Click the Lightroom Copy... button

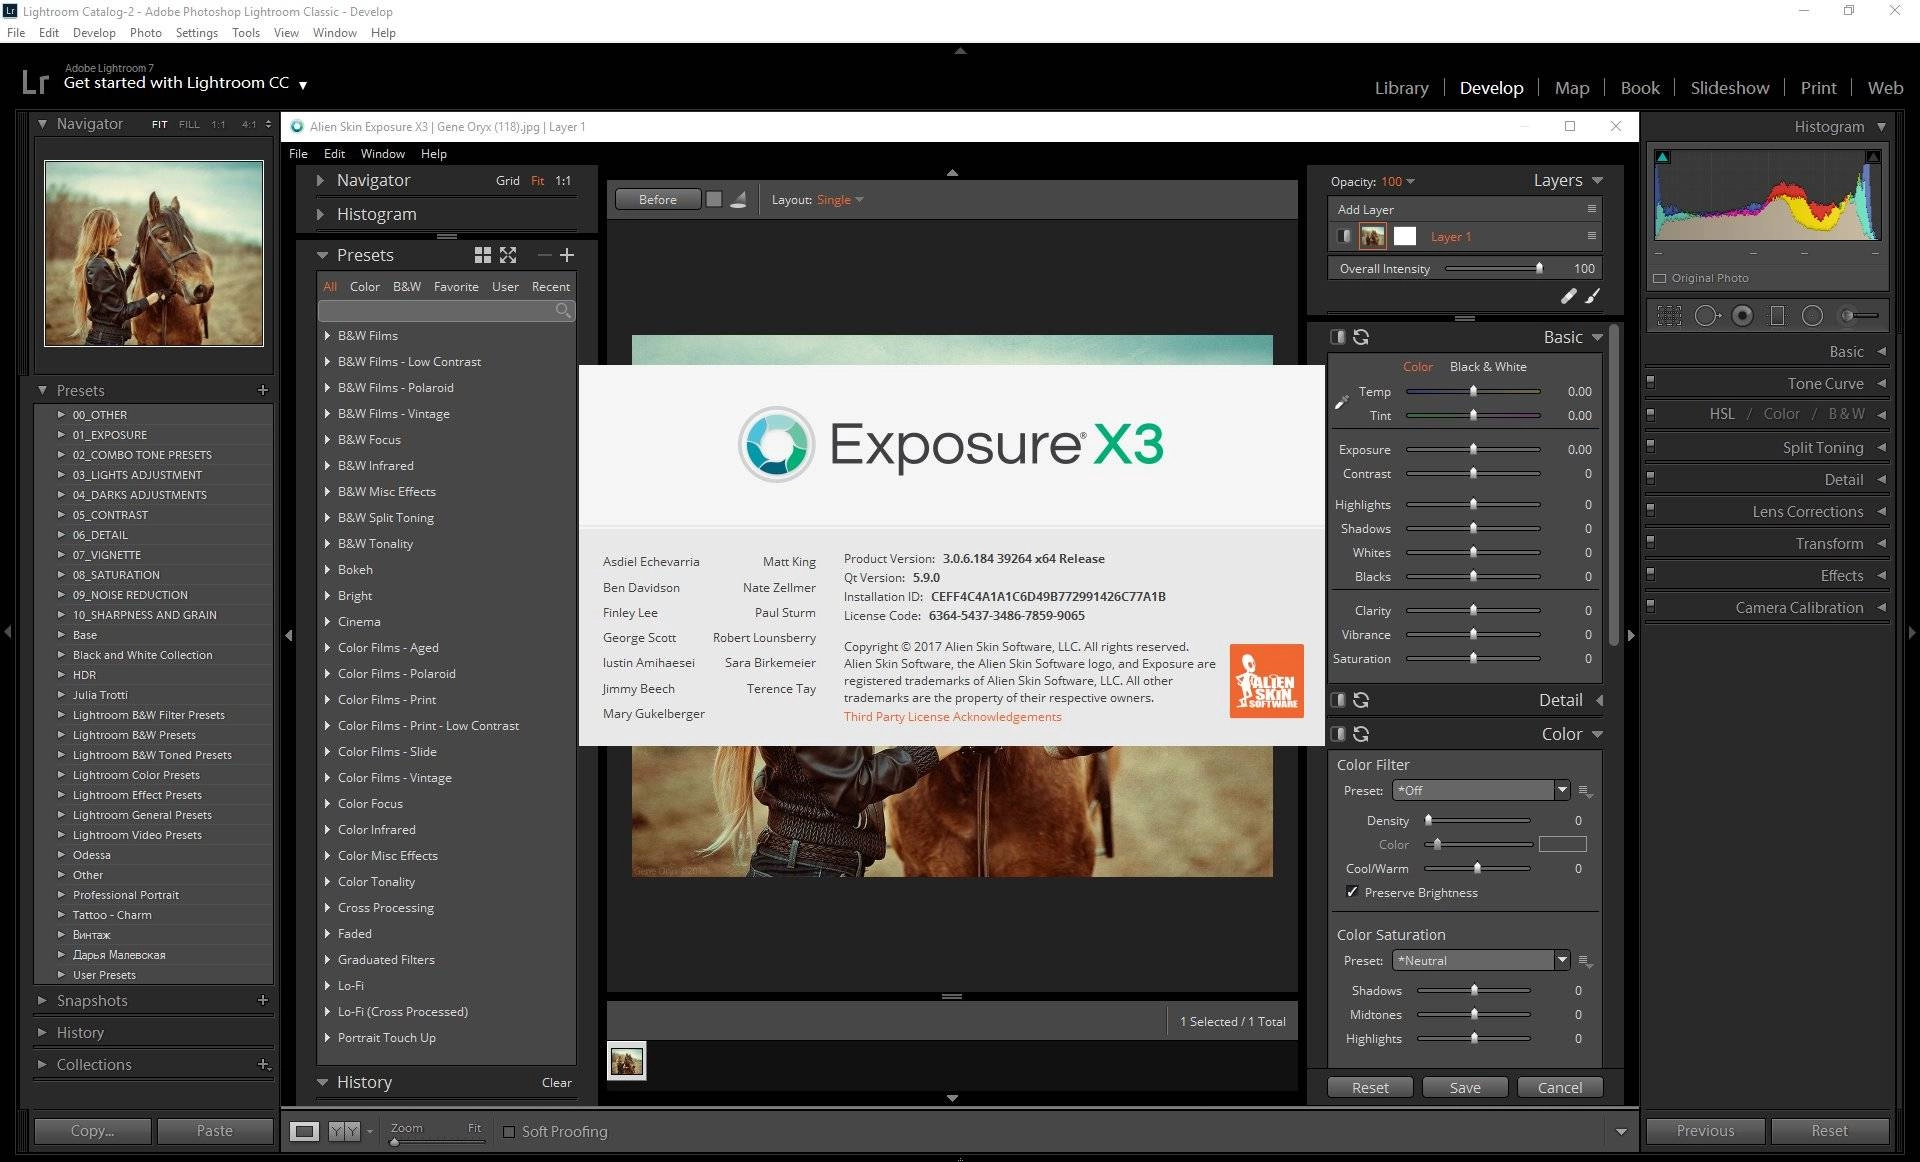point(93,1131)
